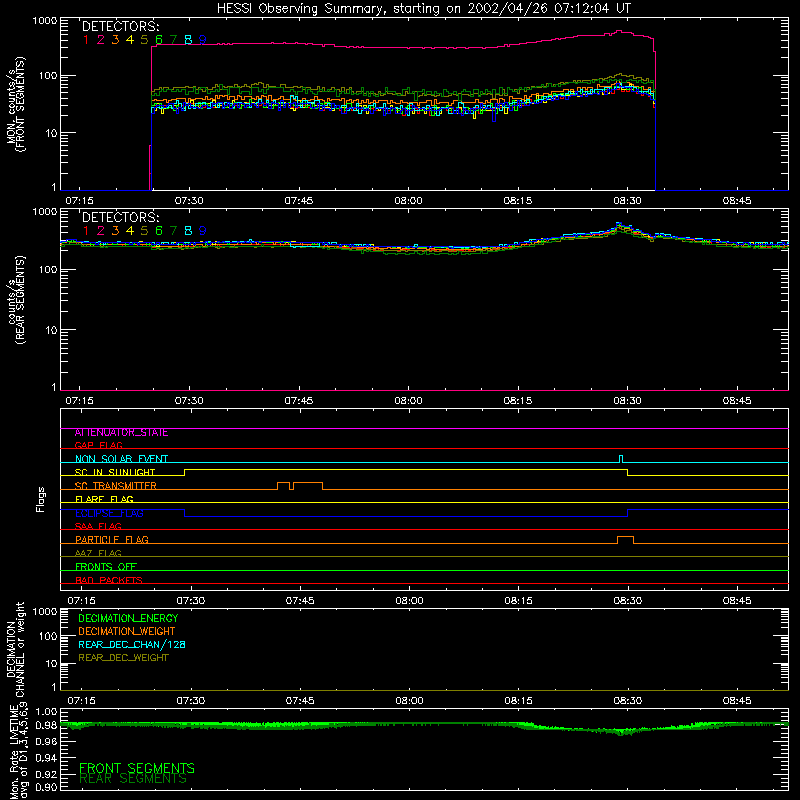Click the DECIMATION CHANNEL or weight axis title

point(16,649)
